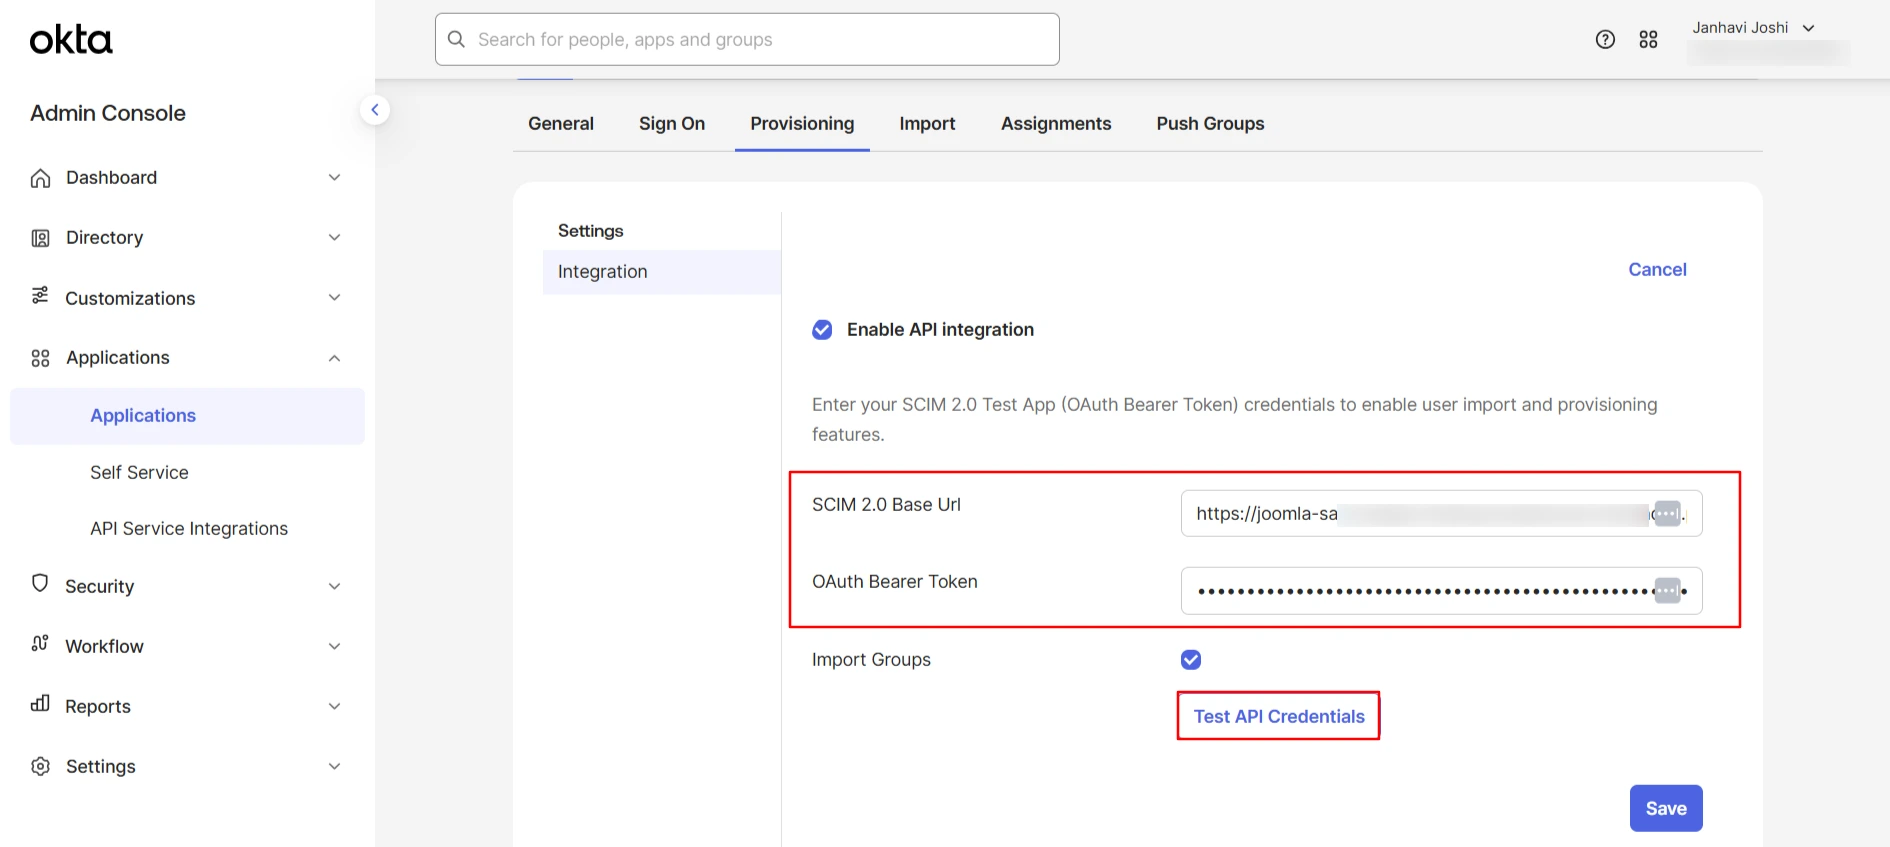
Task: Click password manager icon in SCIM Base Url field
Action: 1667,513
